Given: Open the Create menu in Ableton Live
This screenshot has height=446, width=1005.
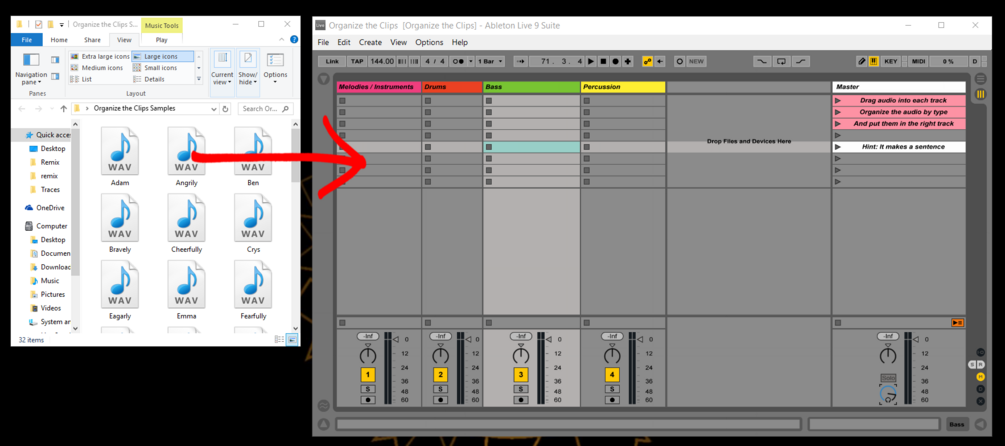Looking at the screenshot, I should coord(370,42).
